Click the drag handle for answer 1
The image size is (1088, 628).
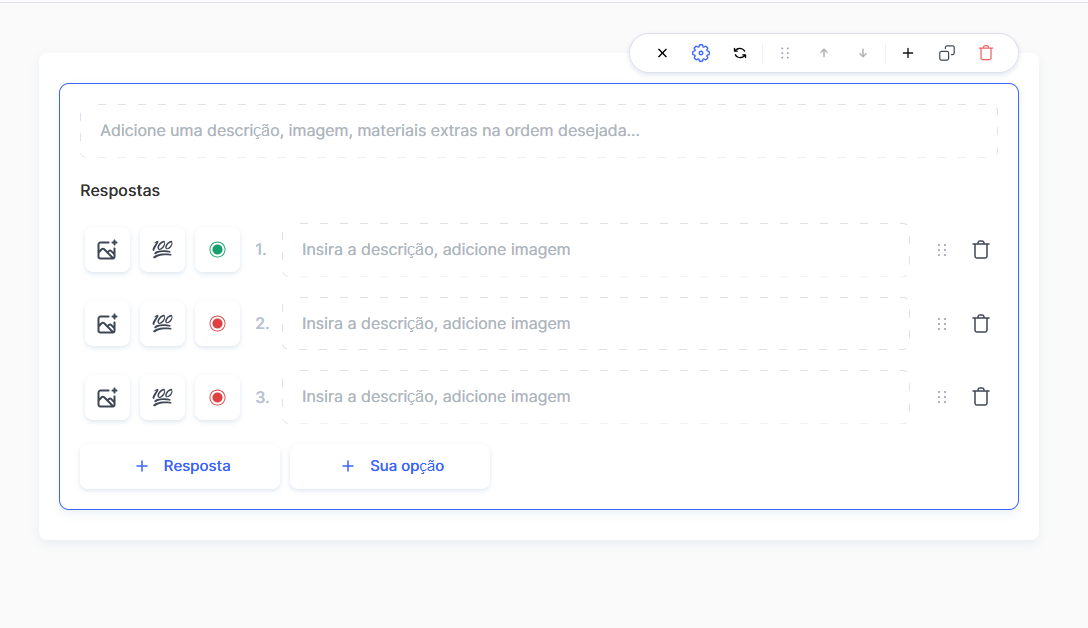point(941,250)
